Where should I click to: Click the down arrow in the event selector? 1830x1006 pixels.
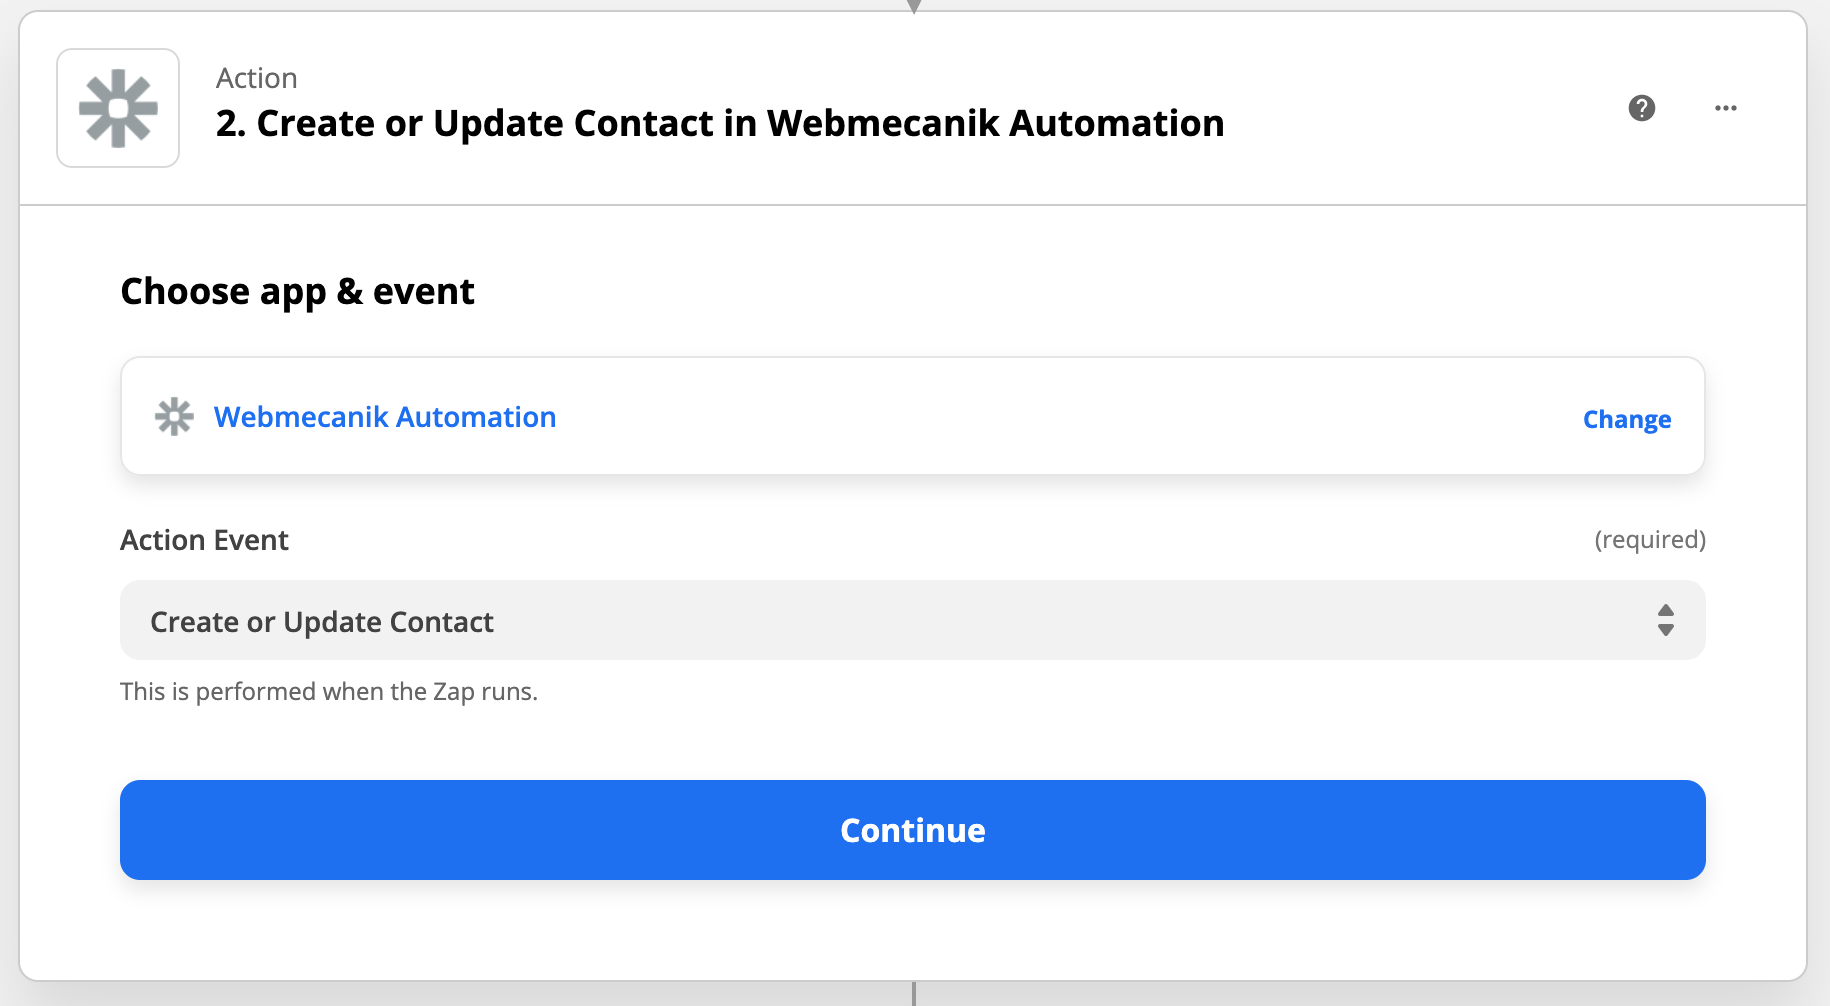1666,630
